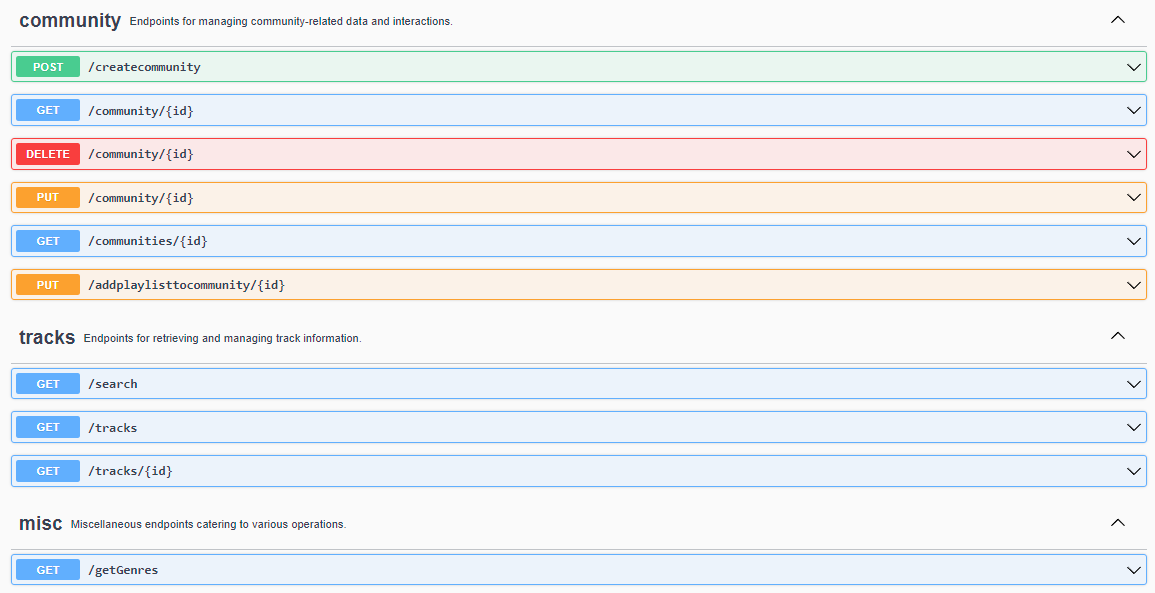Click the tracks tag heading
This screenshot has height=593, width=1155.
point(47,337)
